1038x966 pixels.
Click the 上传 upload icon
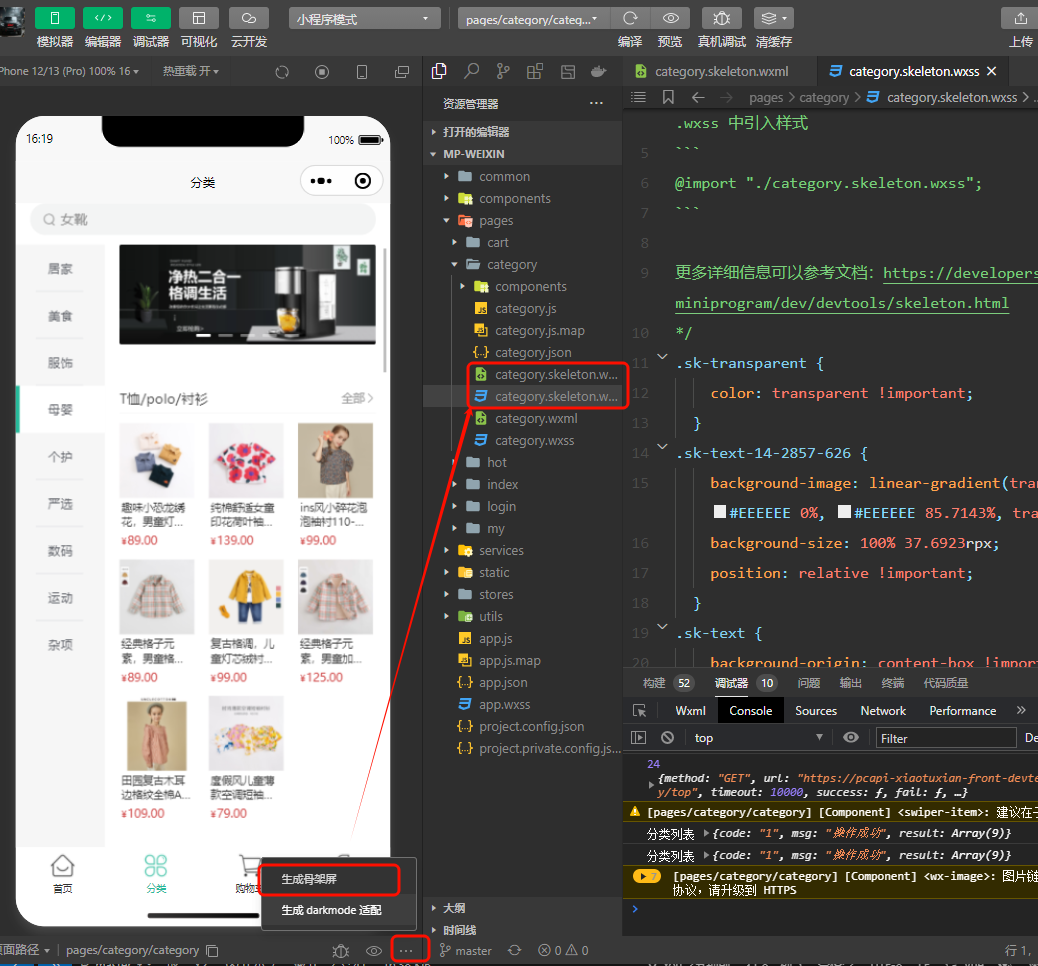1020,18
